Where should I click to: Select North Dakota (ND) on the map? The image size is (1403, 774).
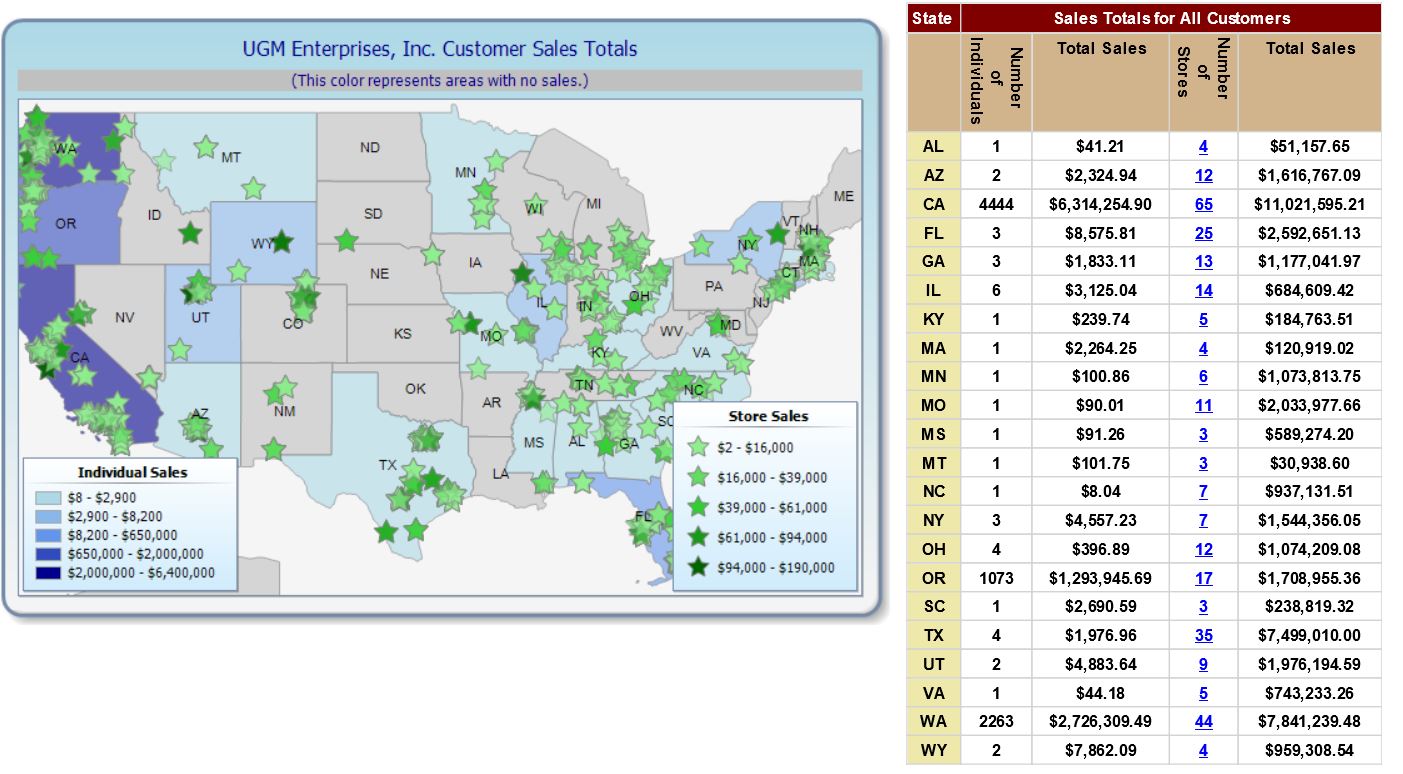pyautogui.click(x=369, y=148)
